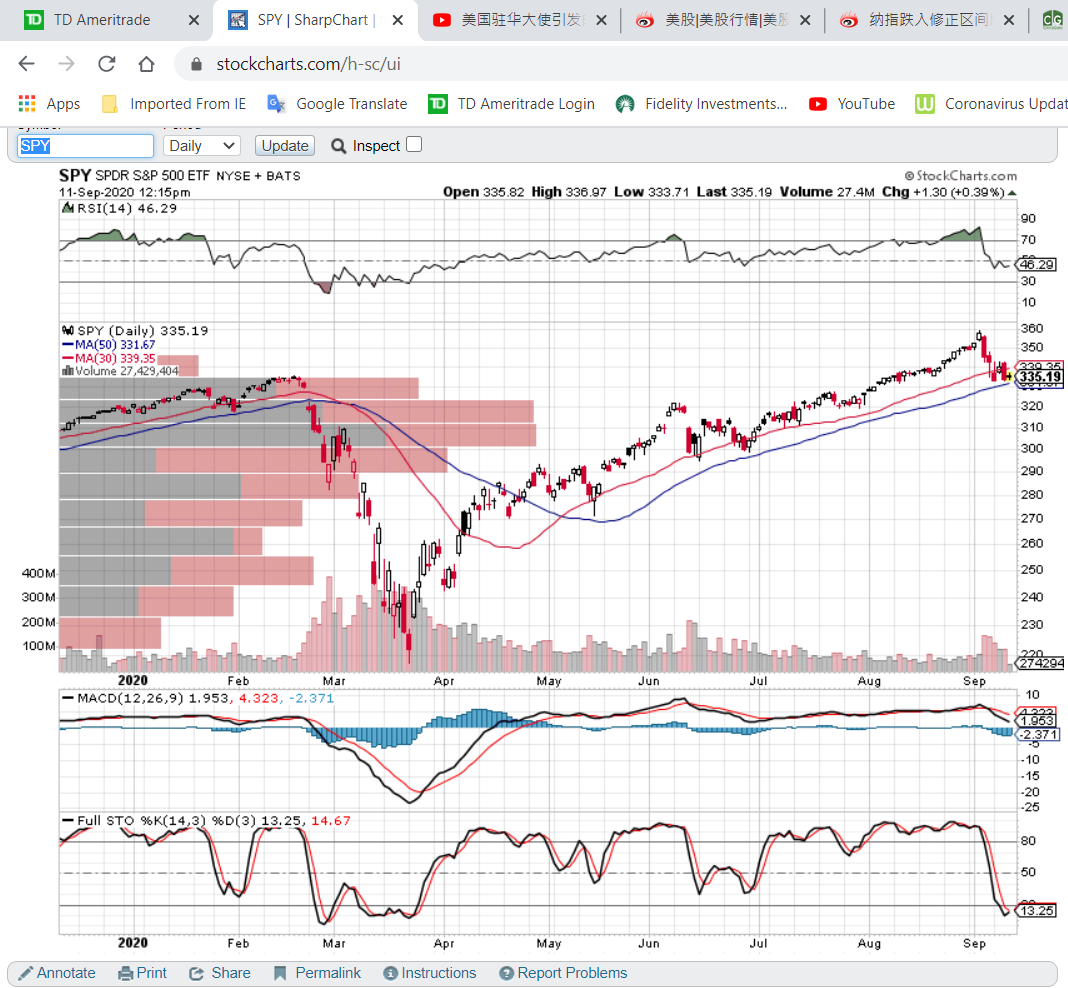Click the -2.371 MACD histogram axis tag
The width and height of the screenshot is (1068, 988).
tap(1038, 734)
